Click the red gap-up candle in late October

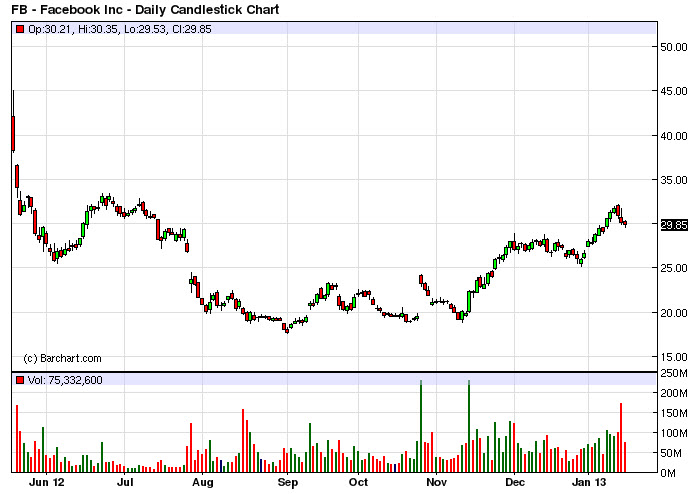[421, 279]
